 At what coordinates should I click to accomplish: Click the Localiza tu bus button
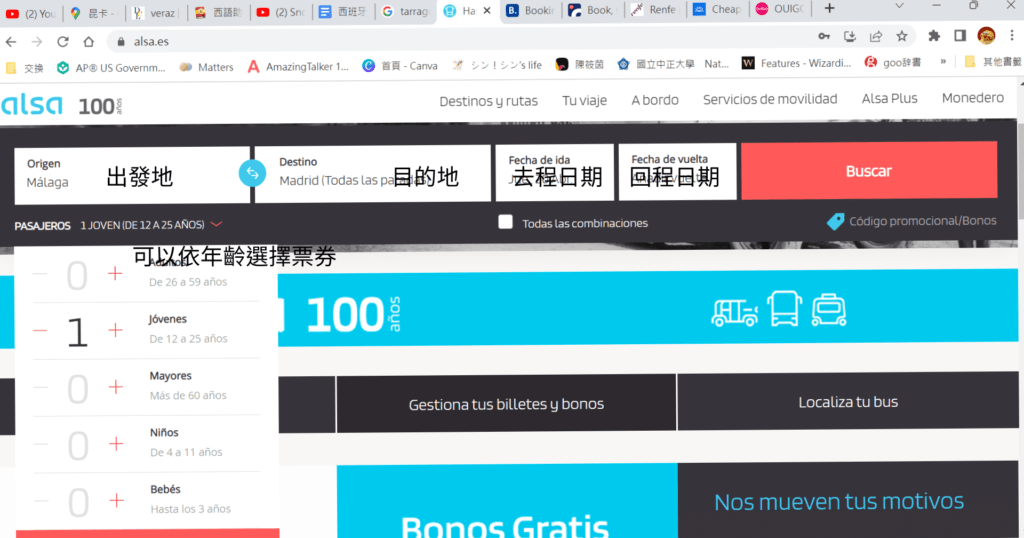[x=848, y=402]
